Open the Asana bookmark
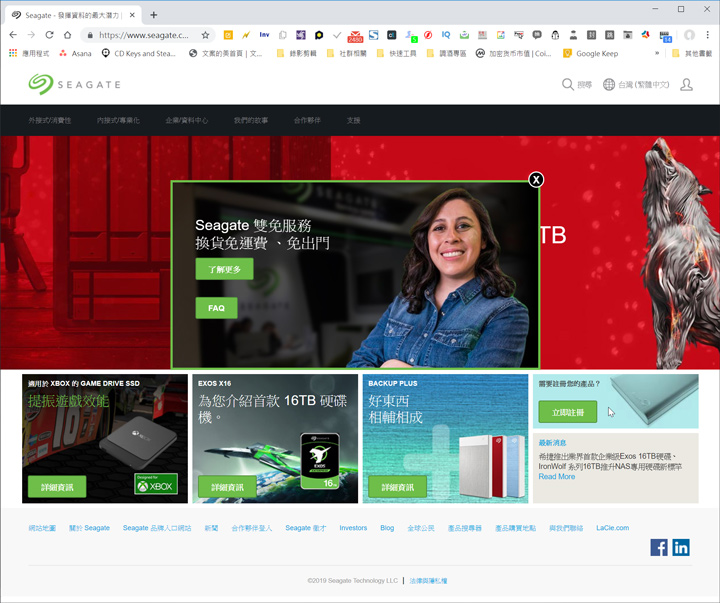 [75, 53]
